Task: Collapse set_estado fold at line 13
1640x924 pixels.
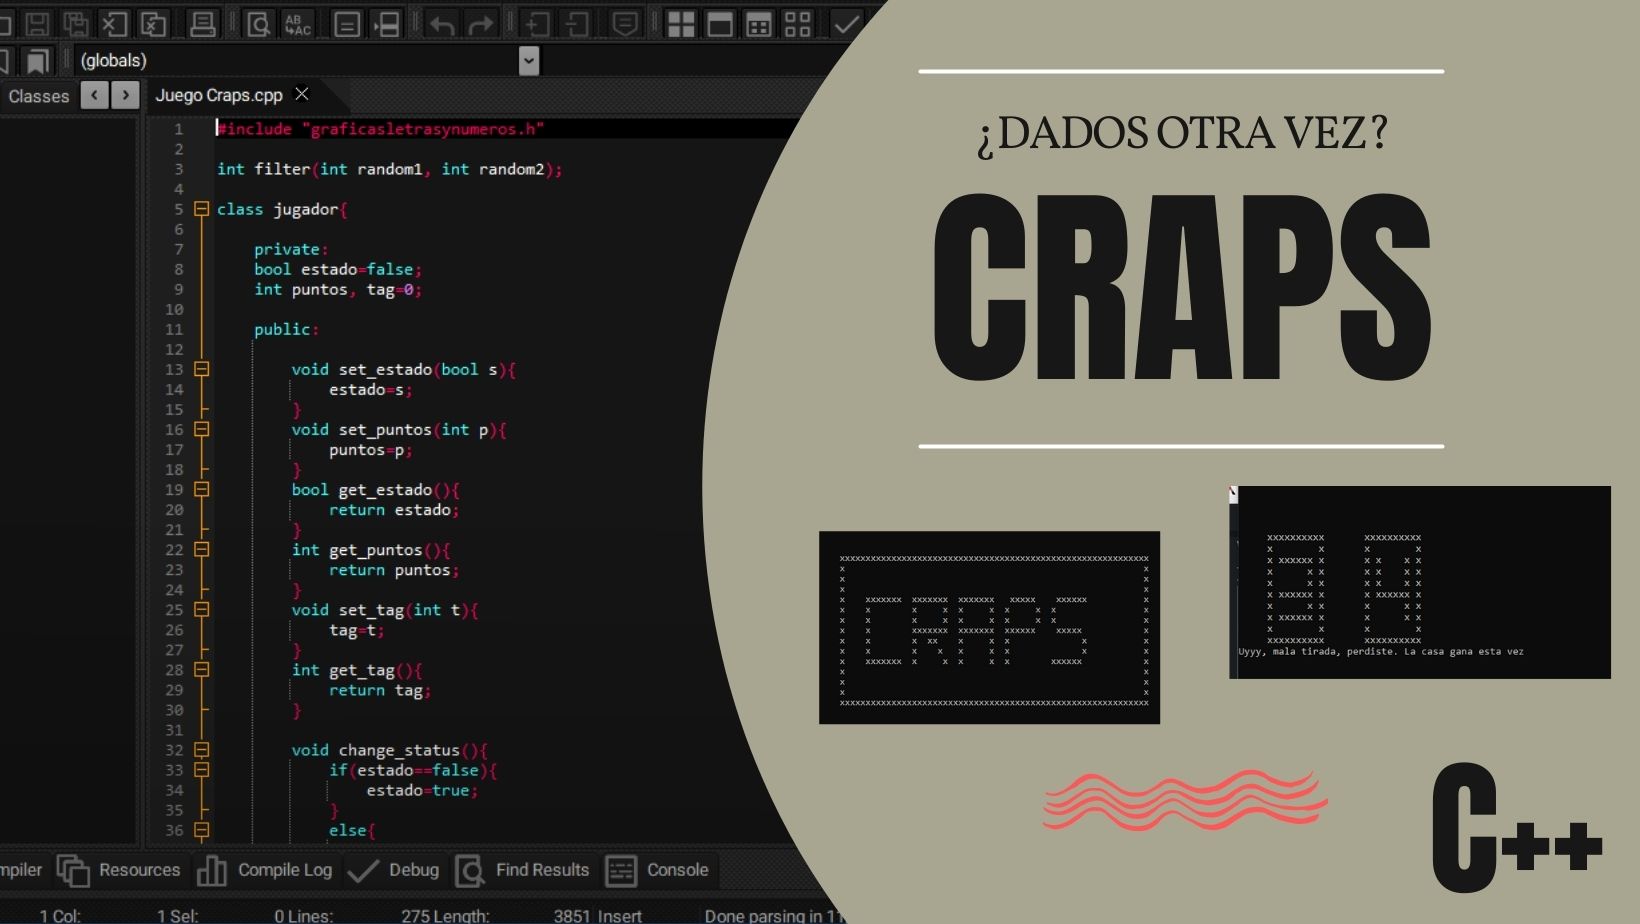Action: [201, 369]
